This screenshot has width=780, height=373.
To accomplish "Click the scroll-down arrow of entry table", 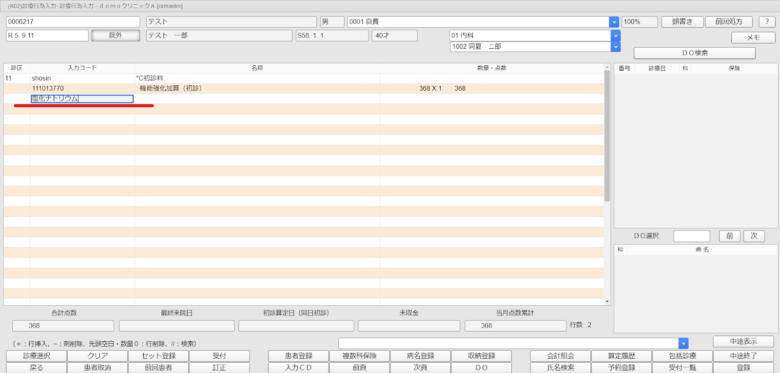I will point(607,301).
